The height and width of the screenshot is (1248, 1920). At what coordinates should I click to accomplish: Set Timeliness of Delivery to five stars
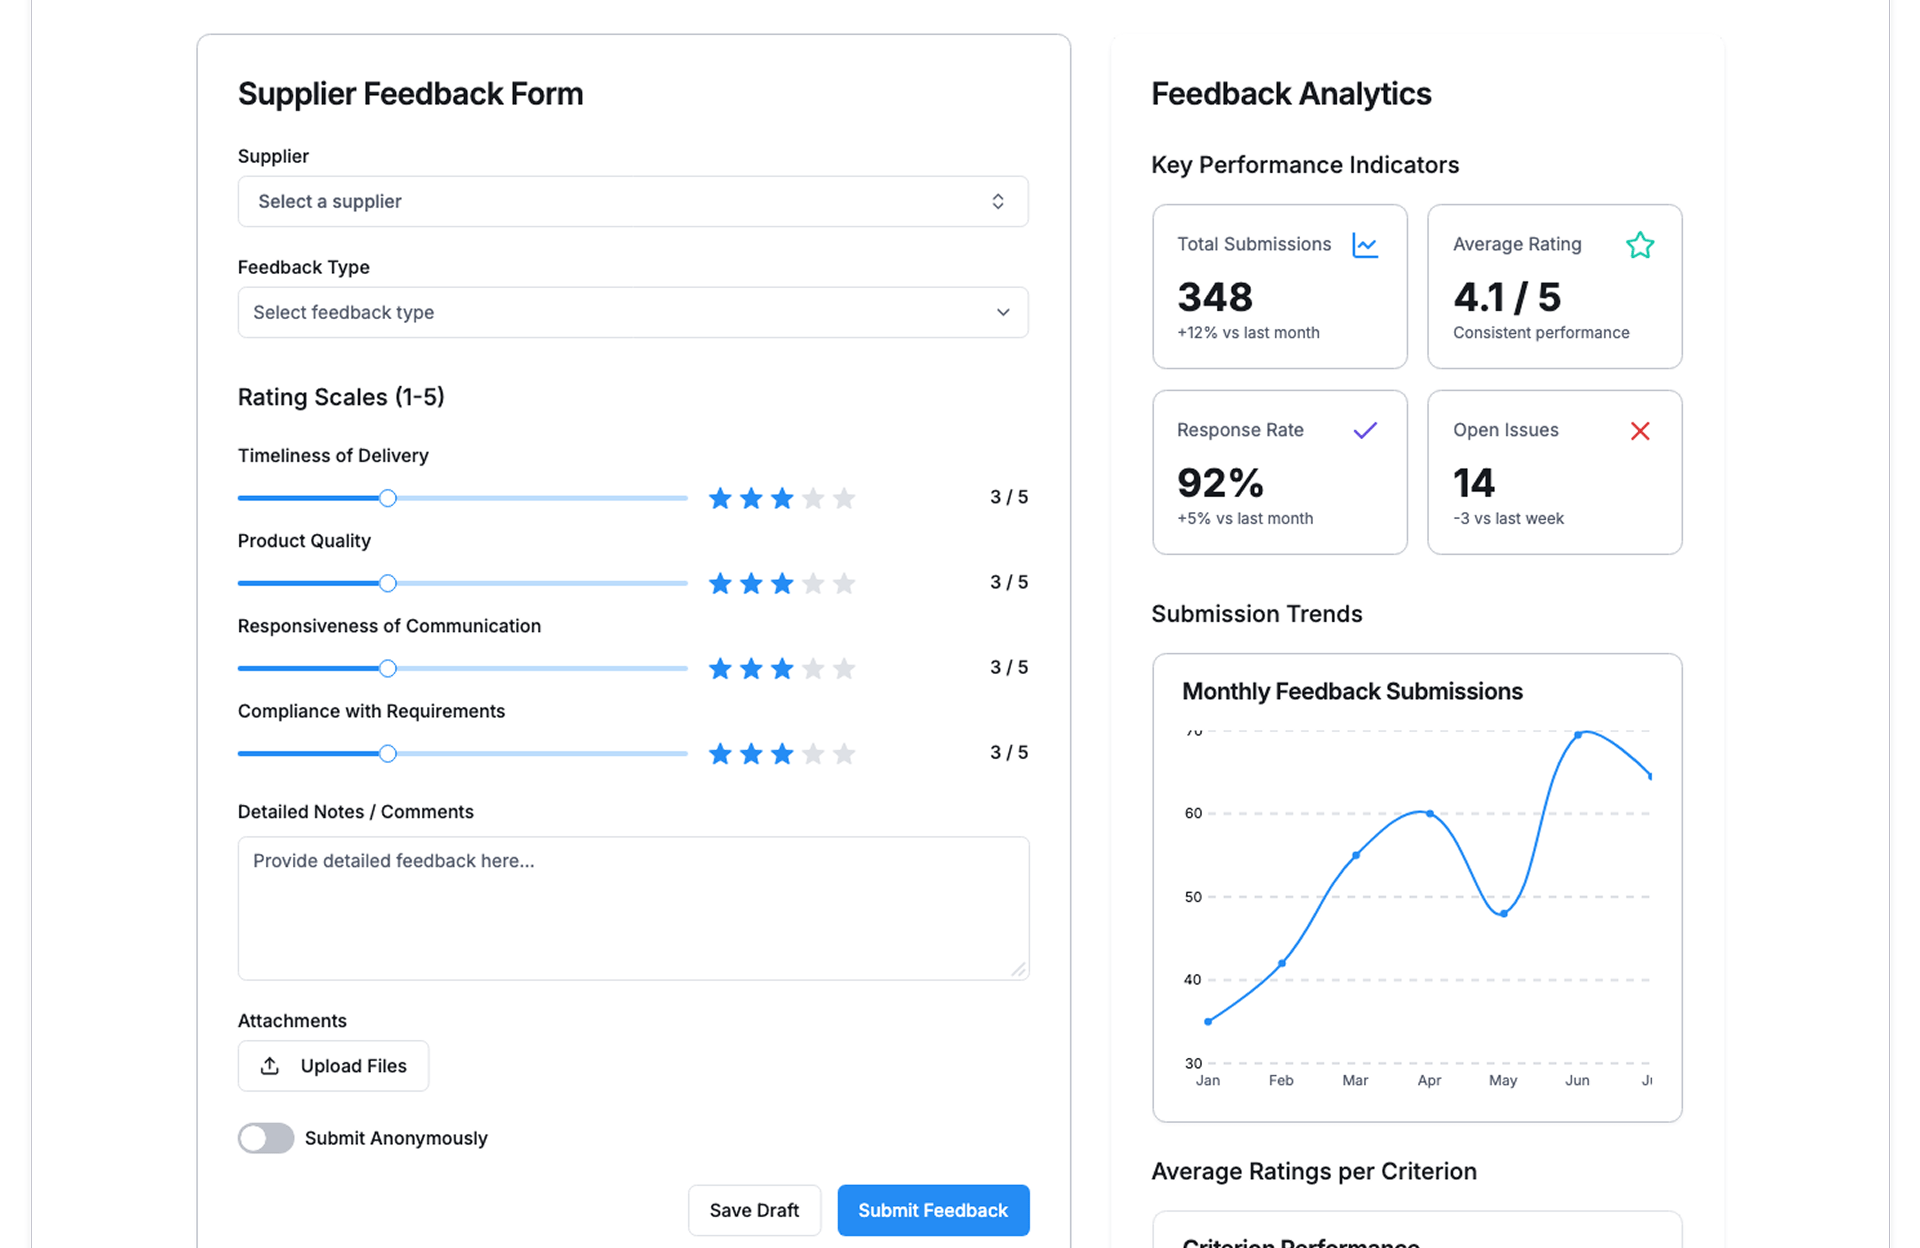844,498
